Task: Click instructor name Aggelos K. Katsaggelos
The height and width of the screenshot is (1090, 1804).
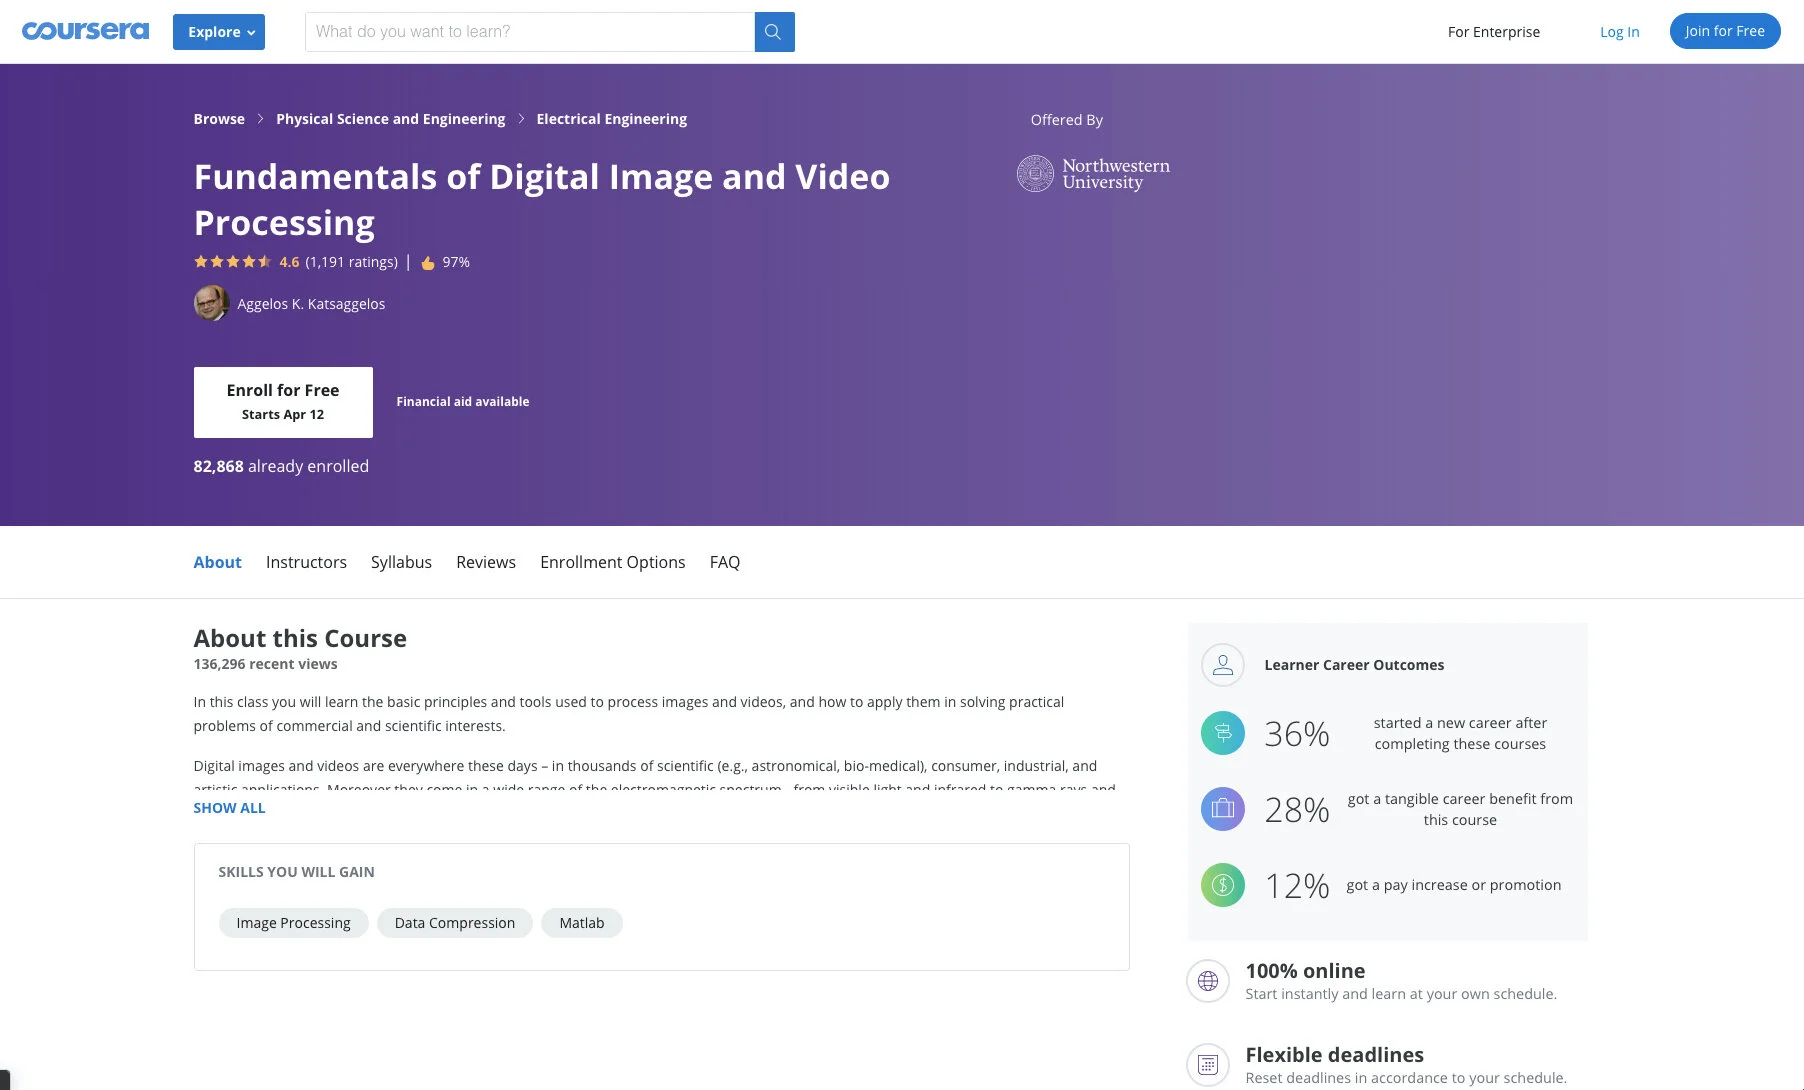Action: tap(311, 304)
